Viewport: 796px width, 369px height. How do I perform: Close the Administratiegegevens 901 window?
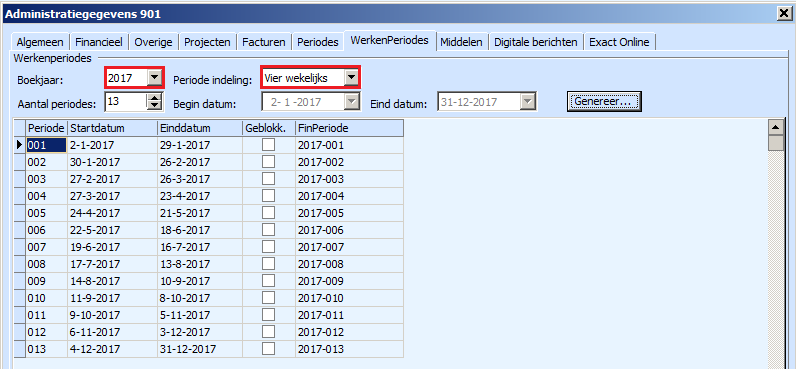click(784, 14)
